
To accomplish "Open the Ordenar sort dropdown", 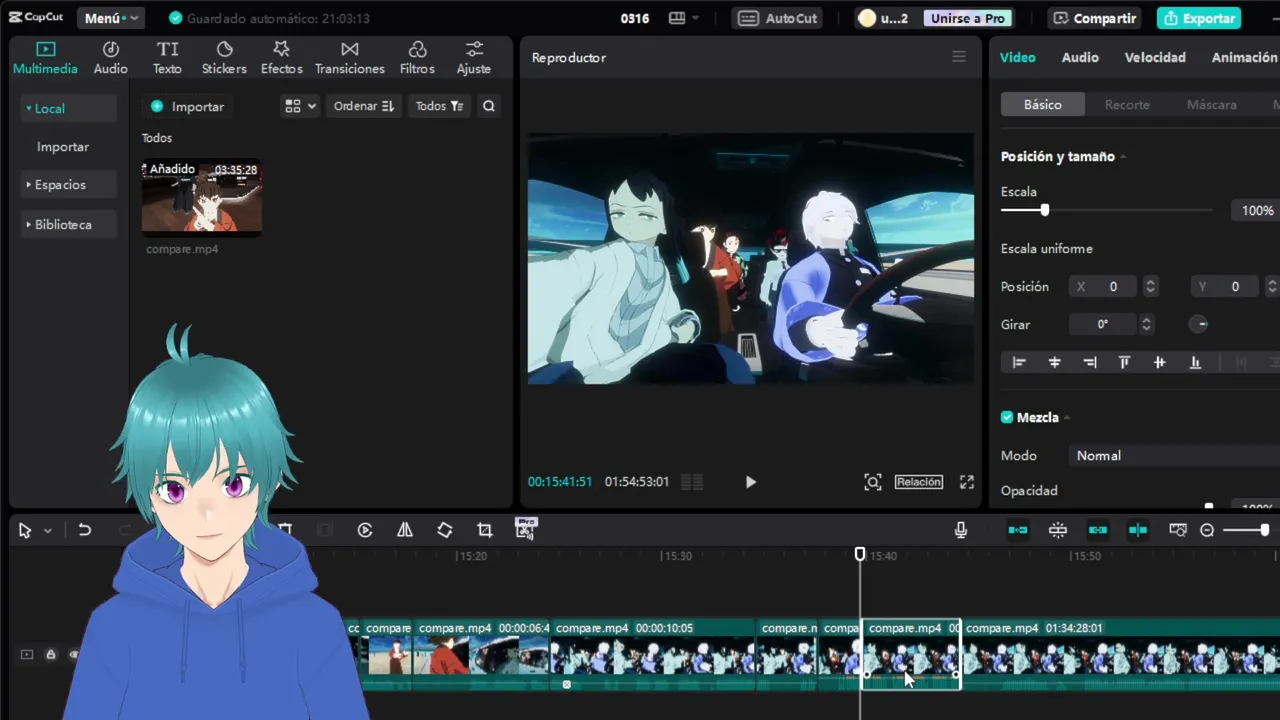I will click(x=364, y=106).
